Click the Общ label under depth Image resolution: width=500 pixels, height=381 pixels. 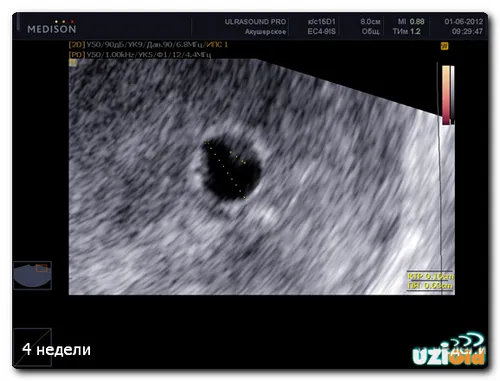coord(371,32)
